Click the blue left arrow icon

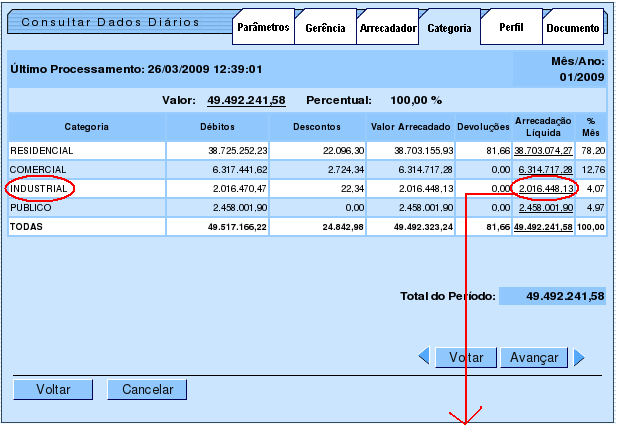click(x=423, y=357)
